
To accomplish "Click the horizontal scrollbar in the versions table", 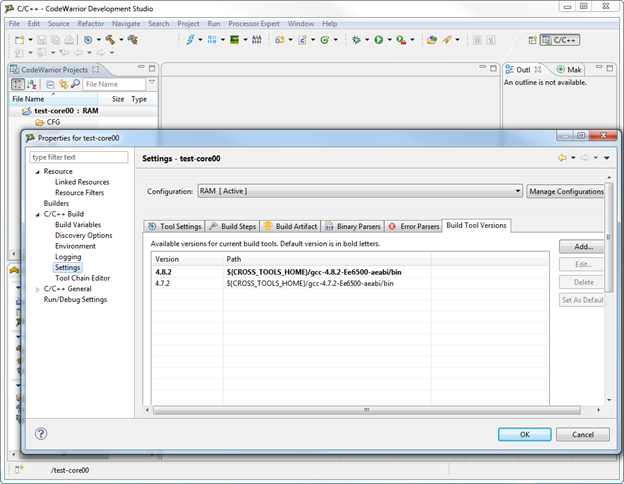I will [367, 410].
